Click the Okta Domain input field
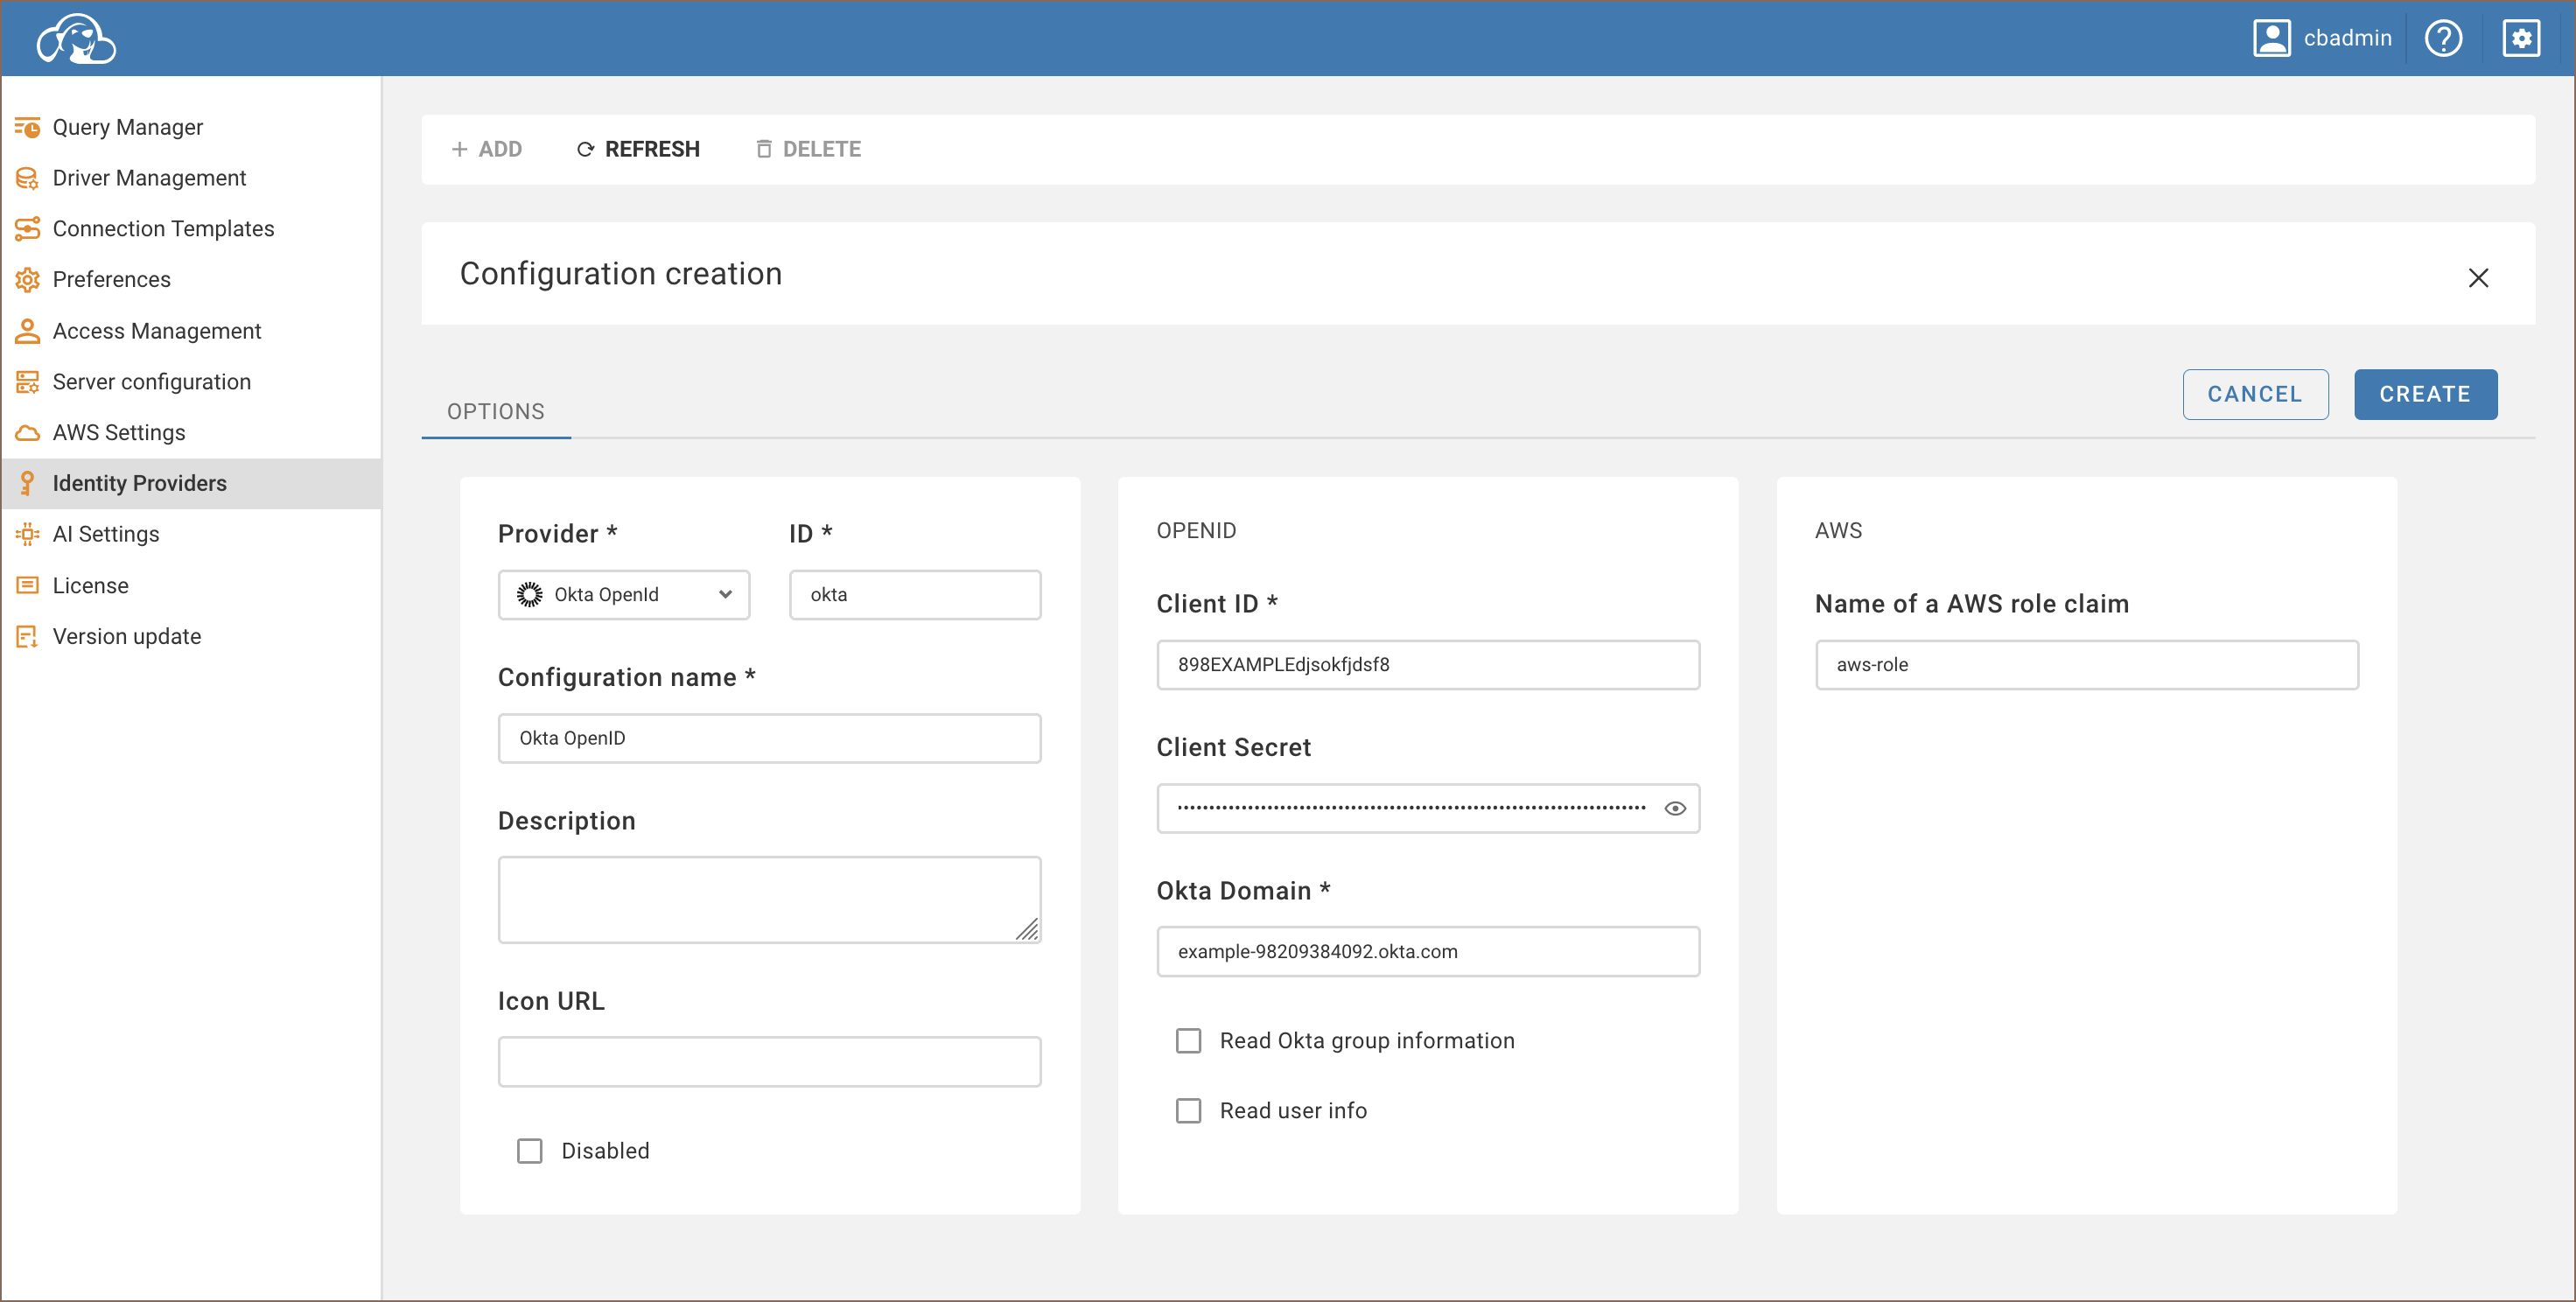The image size is (2576, 1302). coord(1427,951)
